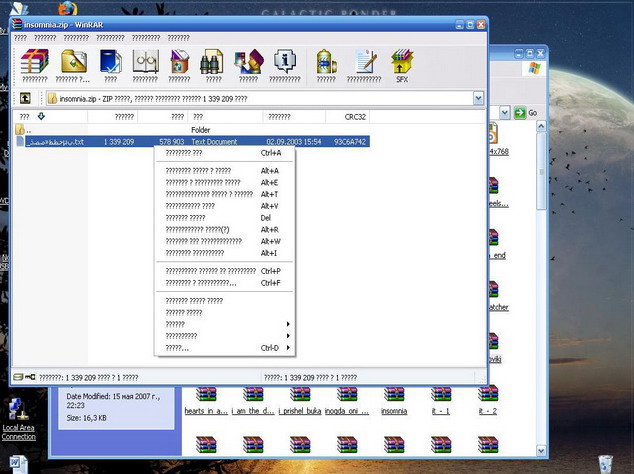Launch the Wizard toolbar icon
This screenshot has height=474, width=634.
point(248,65)
